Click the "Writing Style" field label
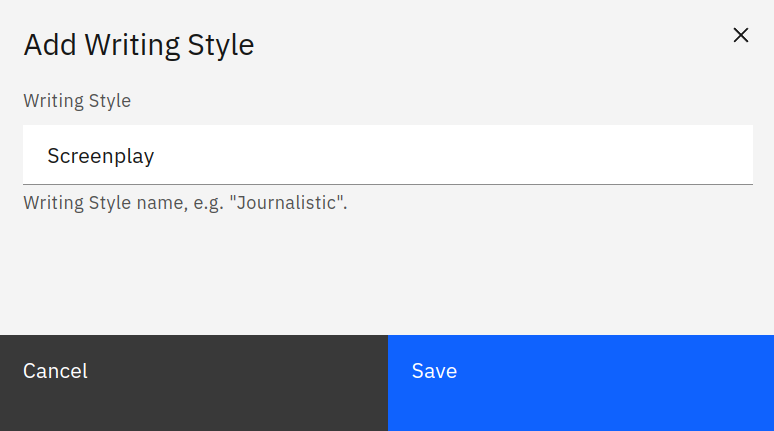 [77, 100]
